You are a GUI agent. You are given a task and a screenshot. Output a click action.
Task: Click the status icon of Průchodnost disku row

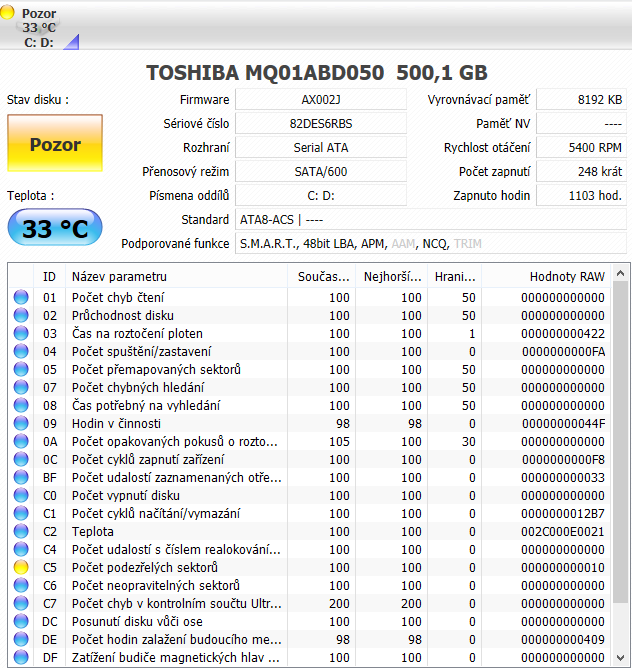click(21, 315)
